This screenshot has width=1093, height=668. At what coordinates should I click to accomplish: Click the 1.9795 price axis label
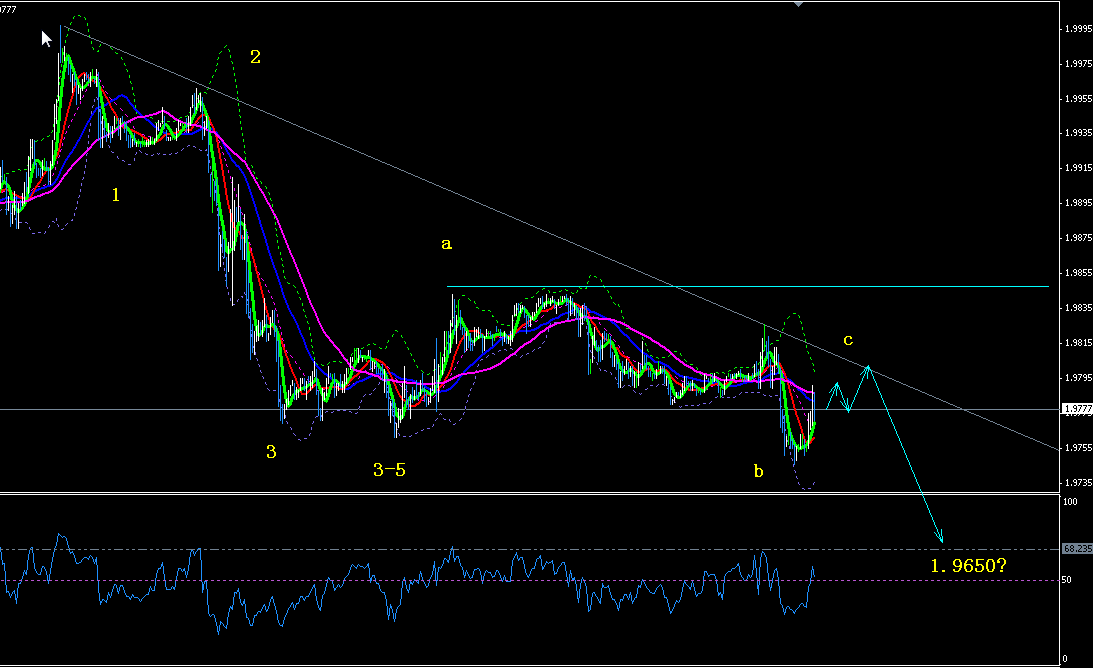[1078, 377]
